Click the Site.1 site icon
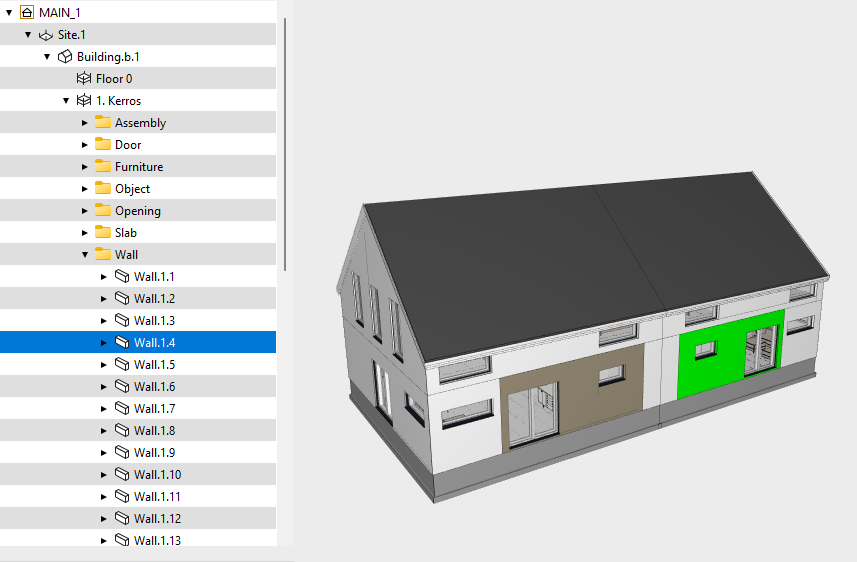This screenshot has height=562, width=857. tap(45, 35)
